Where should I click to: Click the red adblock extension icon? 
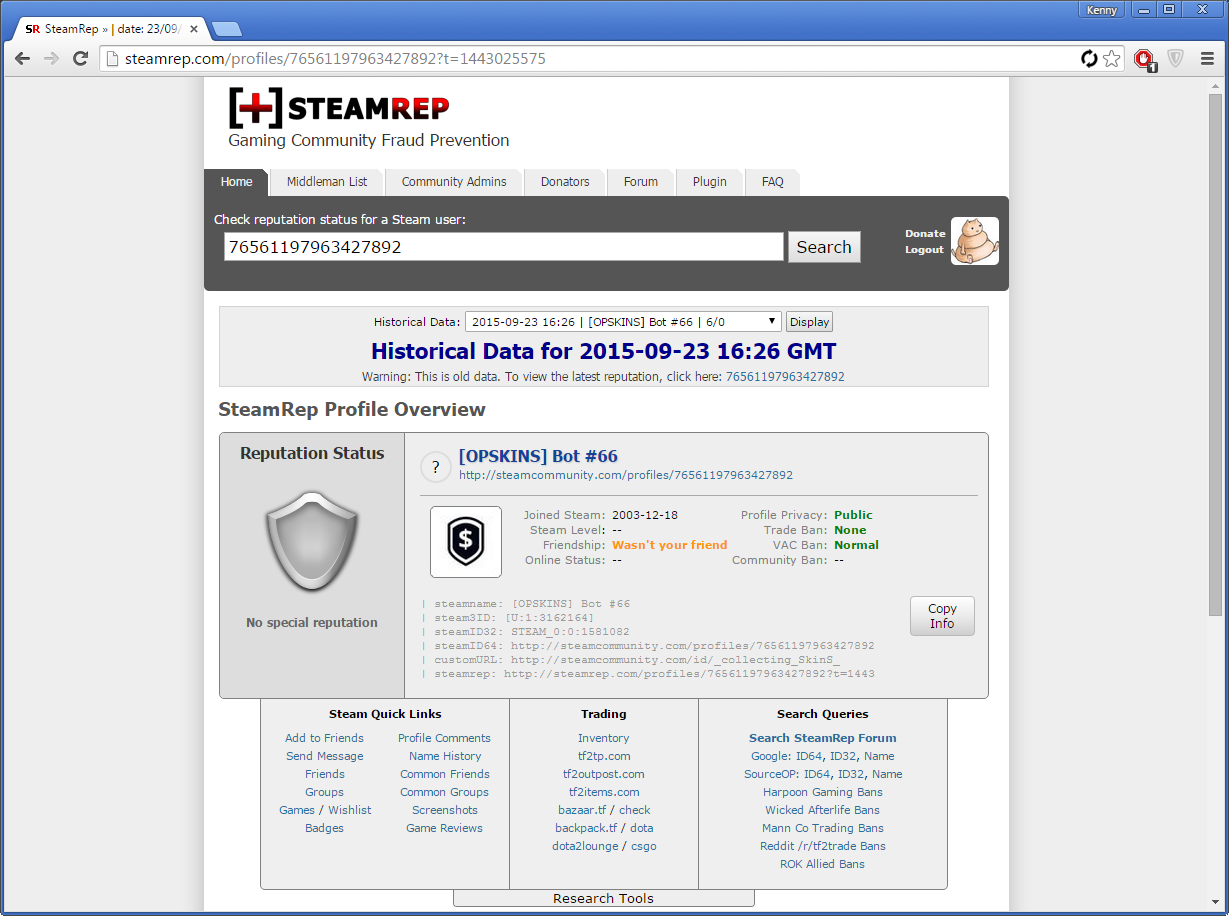pos(1145,60)
